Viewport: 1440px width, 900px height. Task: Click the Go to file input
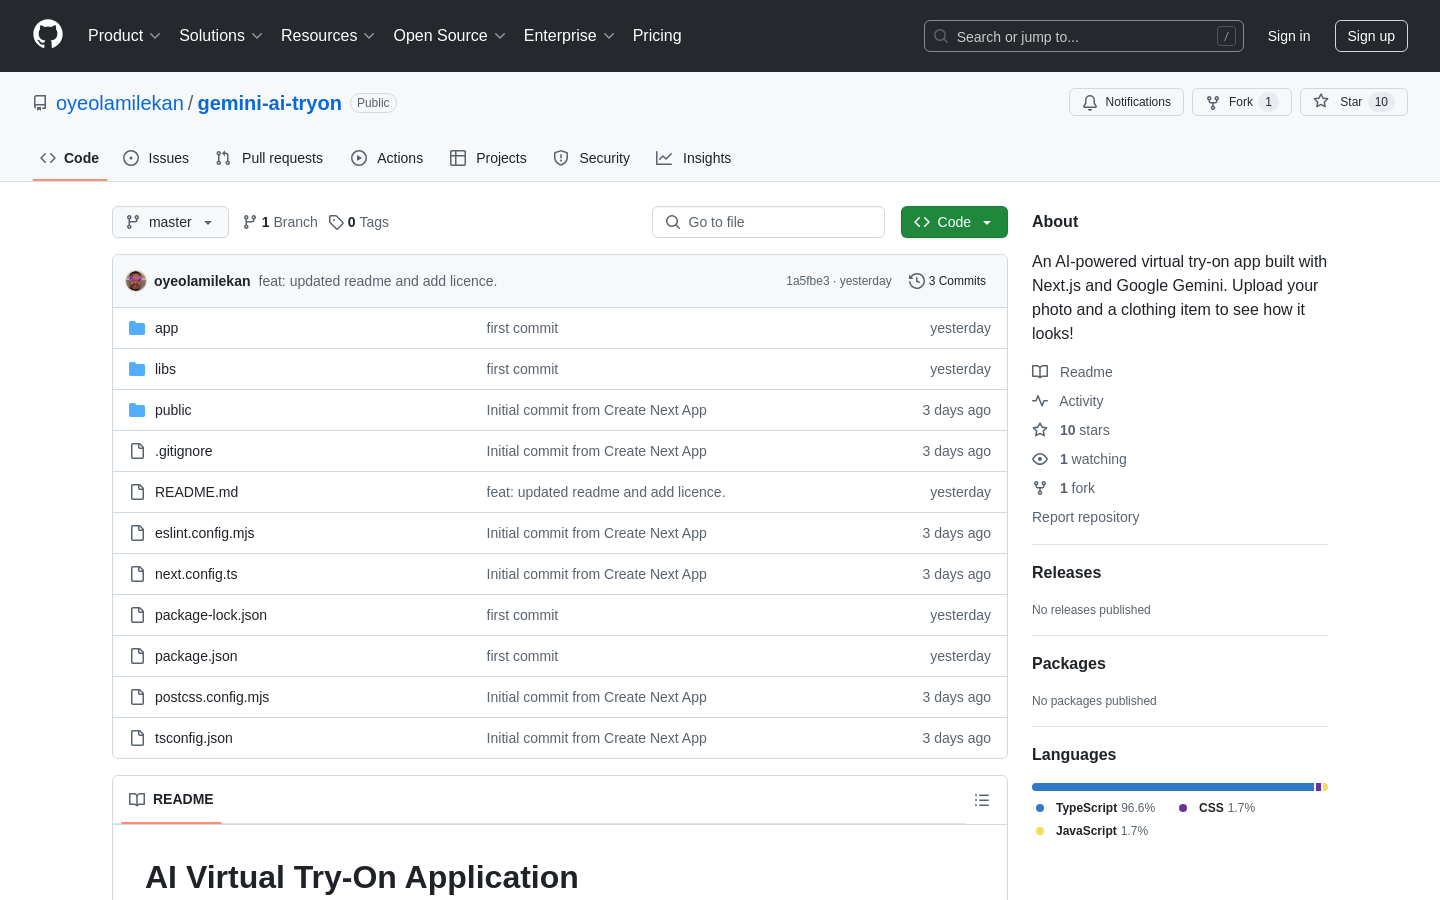[768, 222]
